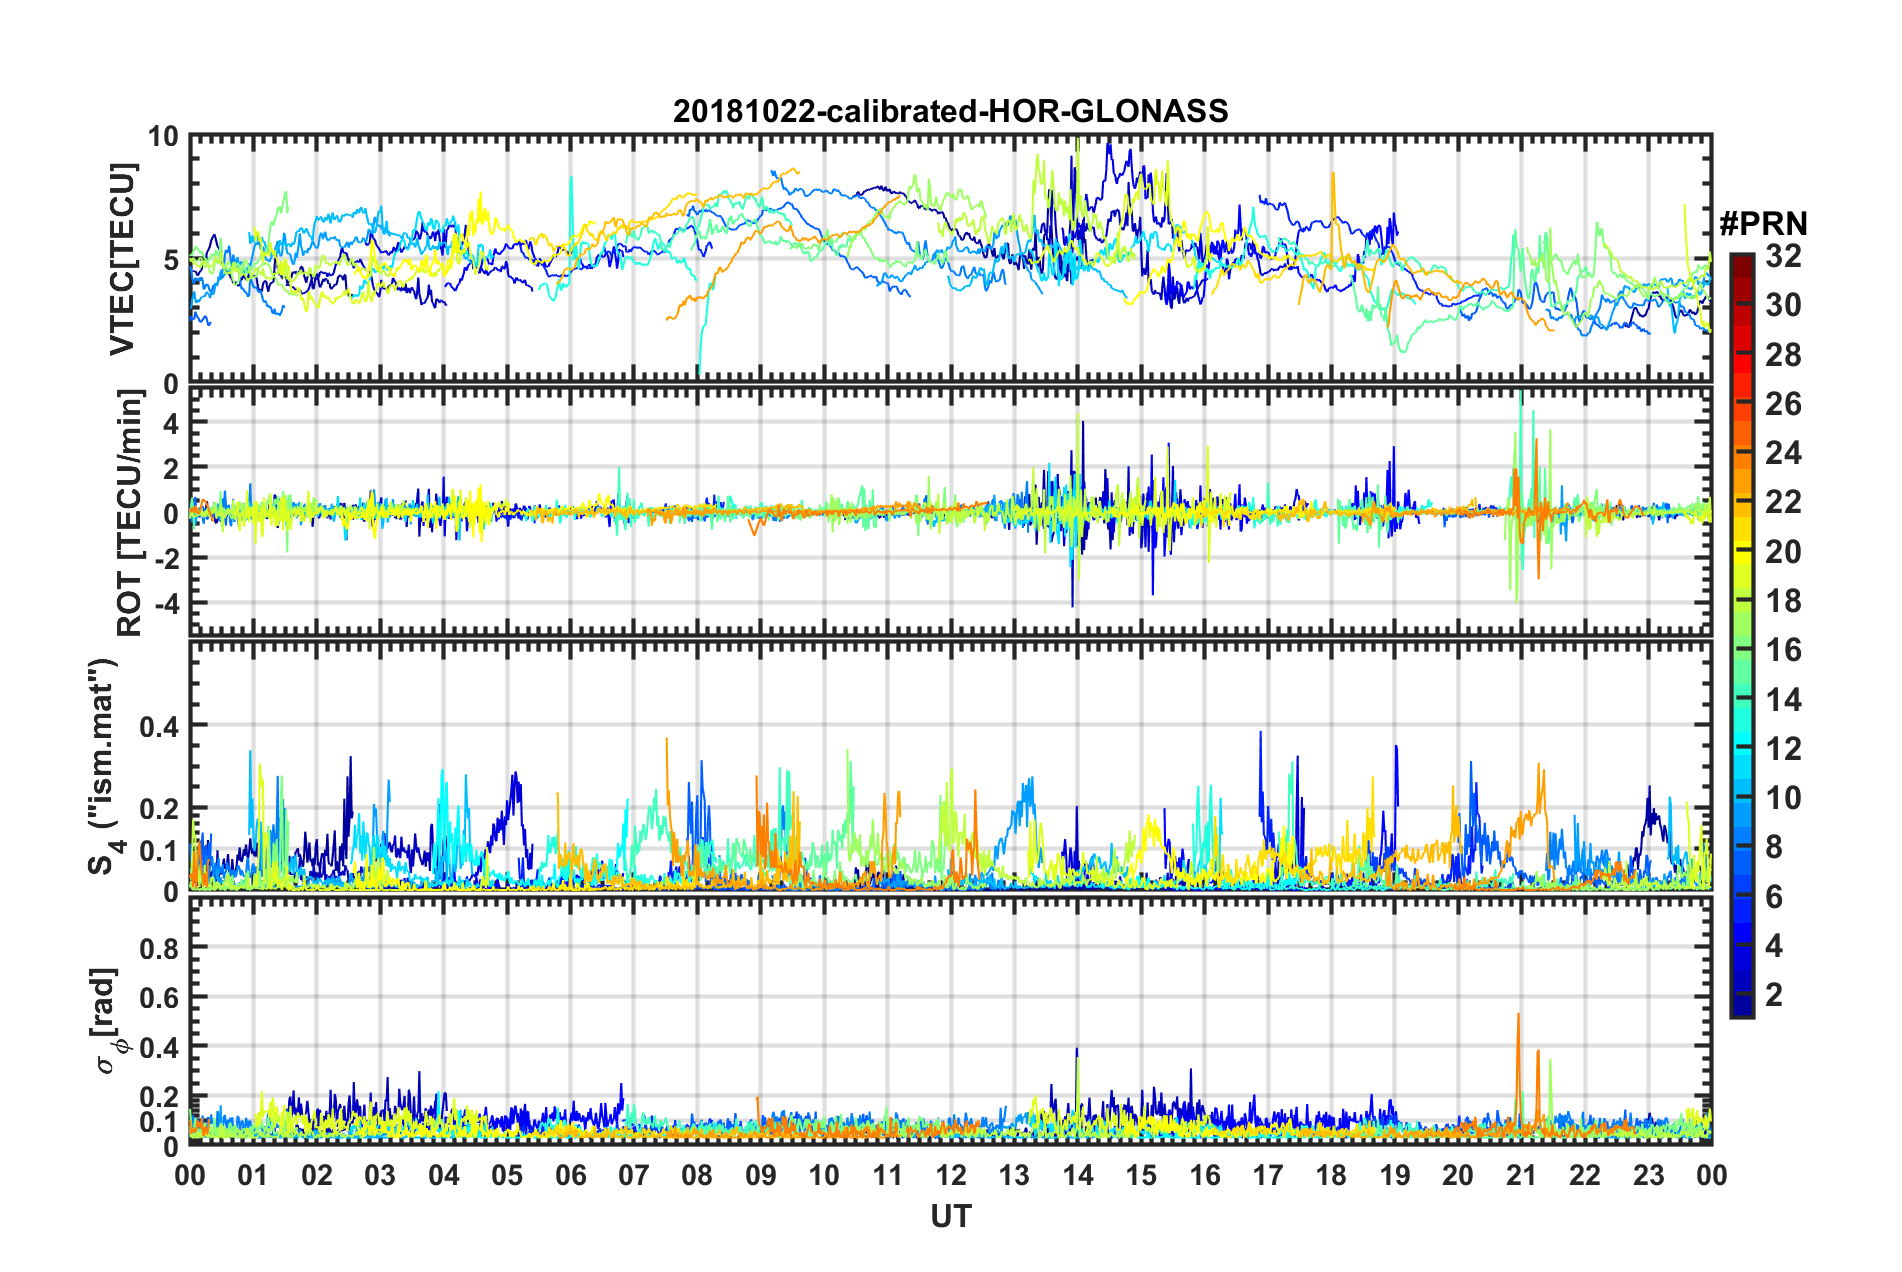The width and height of the screenshot is (1902, 1272).
Task: Click the dark blue bottom of colorbar
Action: pos(1741,1008)
